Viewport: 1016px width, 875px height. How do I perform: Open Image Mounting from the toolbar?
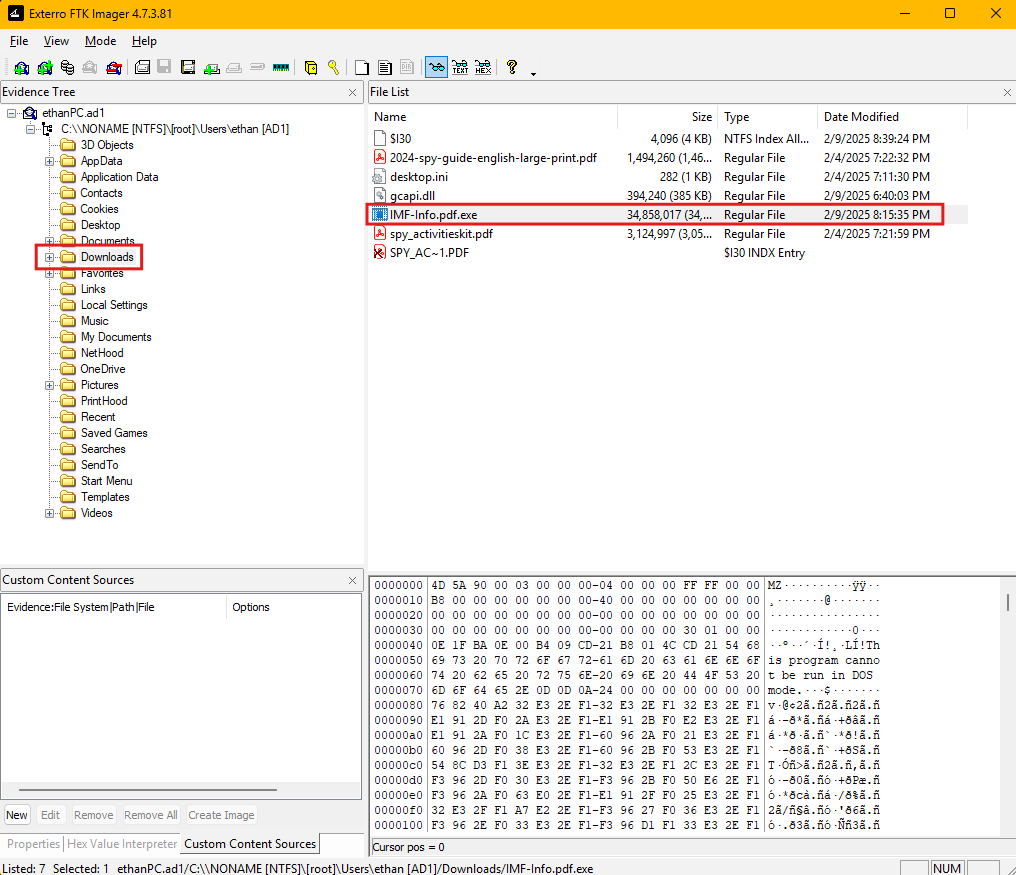[x=67, y=68]
